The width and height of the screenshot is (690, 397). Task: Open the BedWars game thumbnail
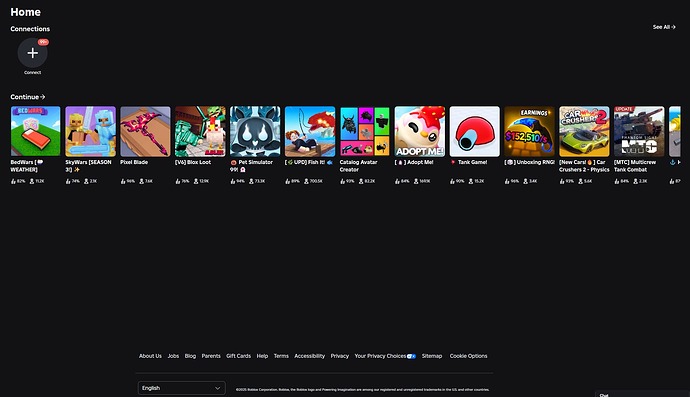[x=36, y=131]
